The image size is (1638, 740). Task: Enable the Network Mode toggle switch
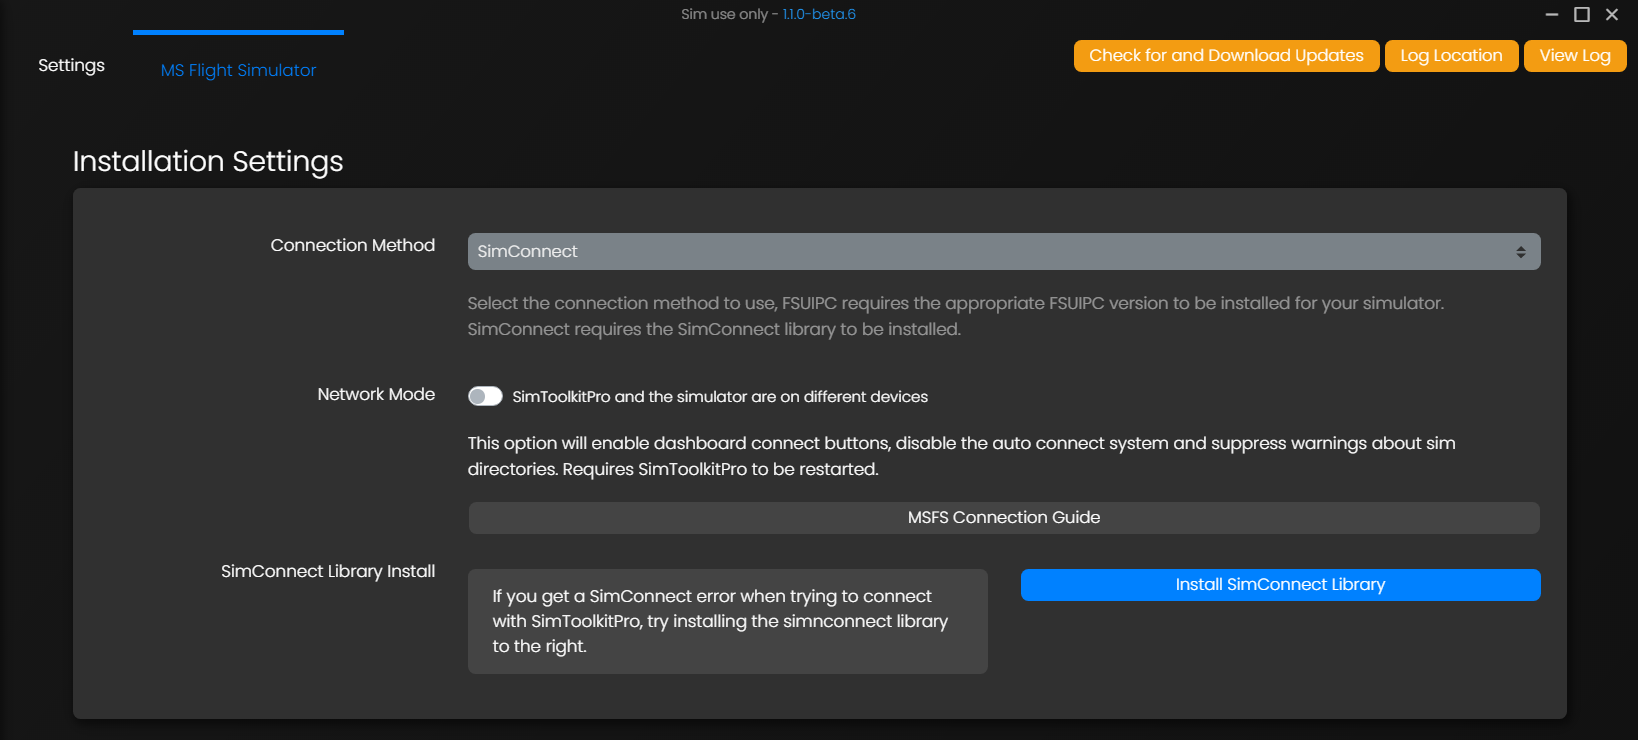pyautogui.click(x=485, y=396)
